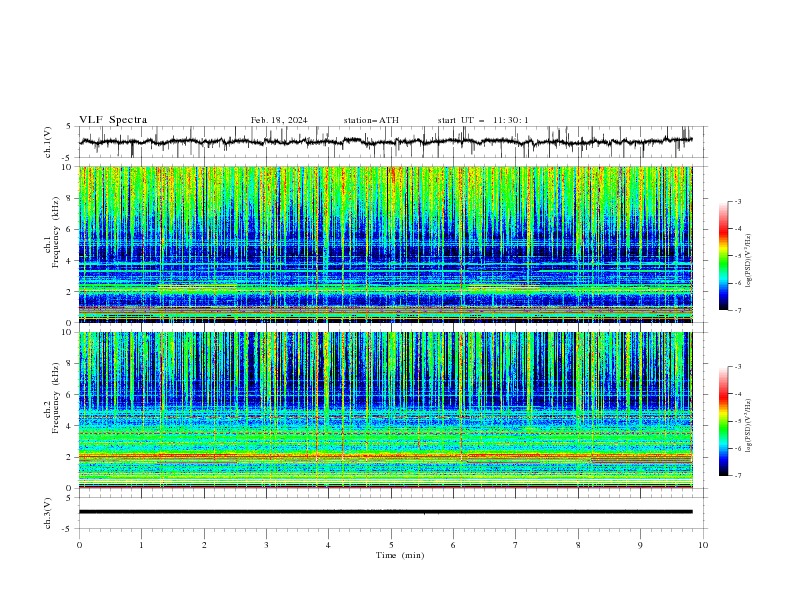Select the date text "Feb. 18, 2024"
792x612 pixels.
point(279,120)
